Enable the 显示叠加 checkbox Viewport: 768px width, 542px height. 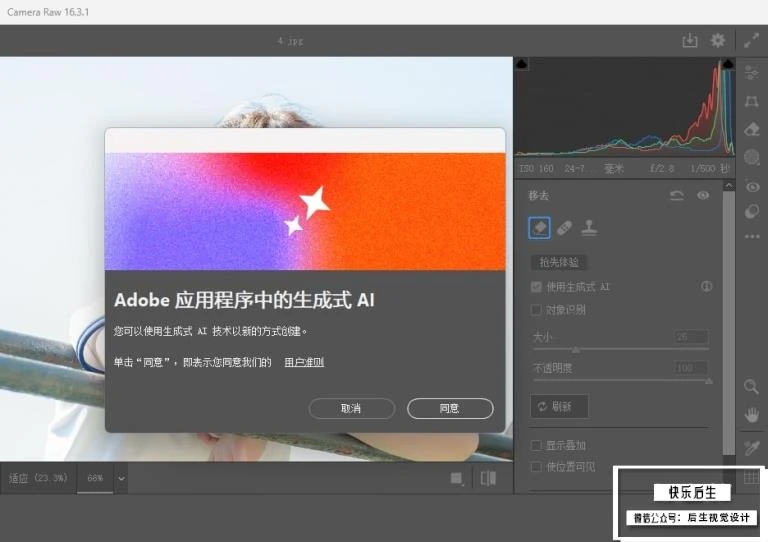(536, 445)
